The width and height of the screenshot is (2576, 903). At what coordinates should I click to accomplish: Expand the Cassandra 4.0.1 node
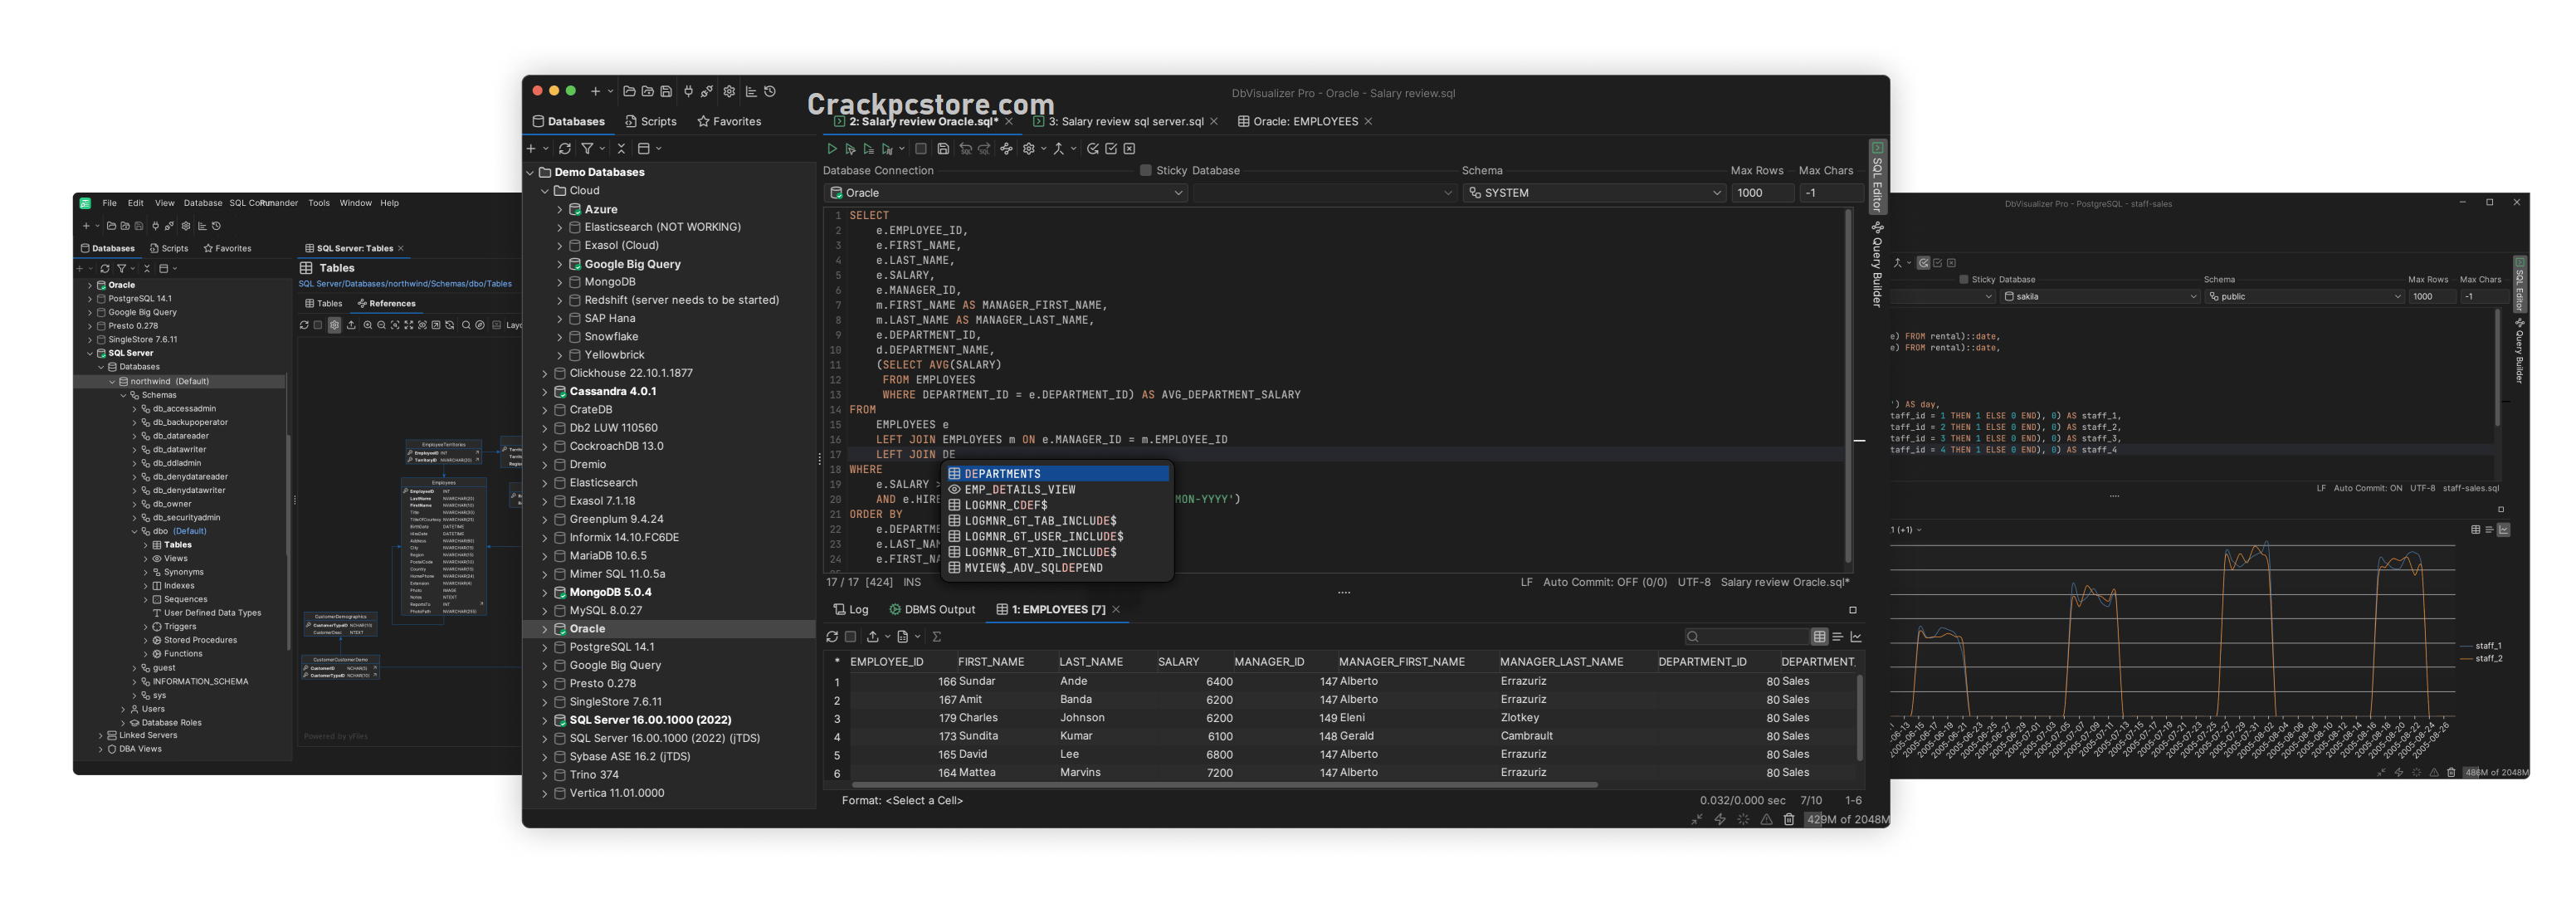pos(545,392)
